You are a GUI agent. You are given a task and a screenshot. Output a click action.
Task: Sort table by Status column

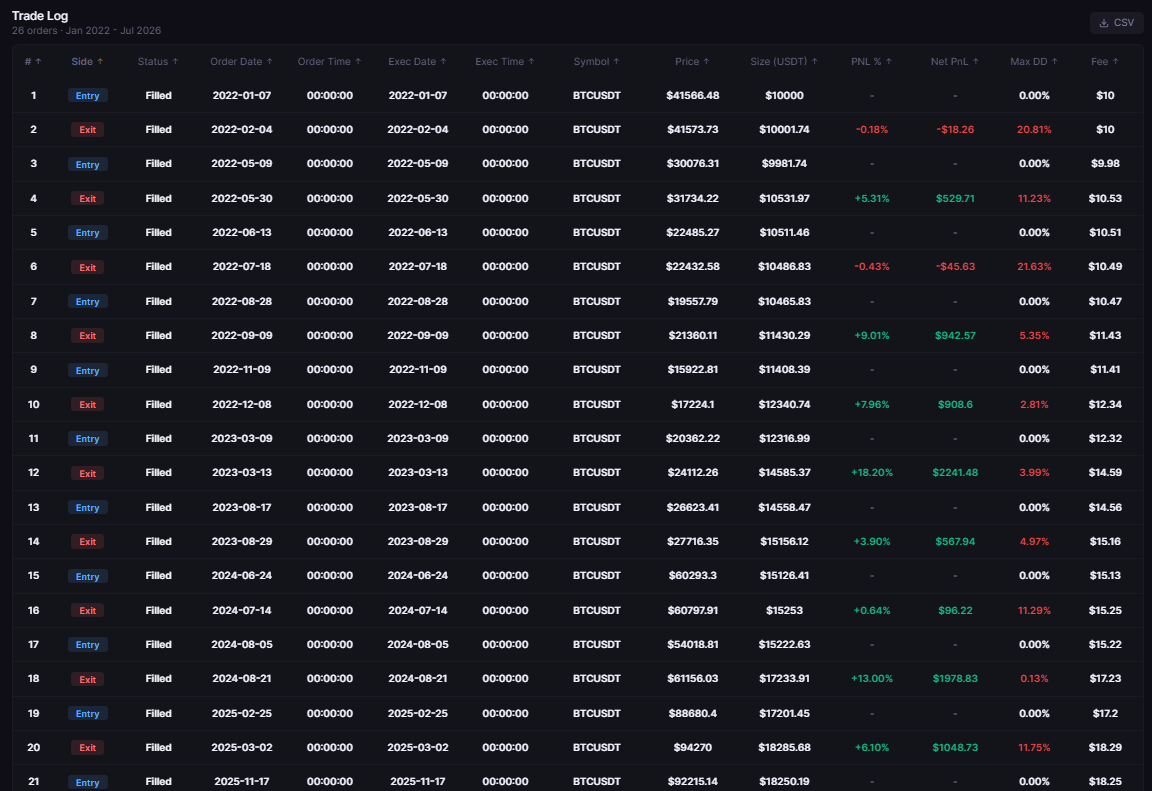(158, 62)
